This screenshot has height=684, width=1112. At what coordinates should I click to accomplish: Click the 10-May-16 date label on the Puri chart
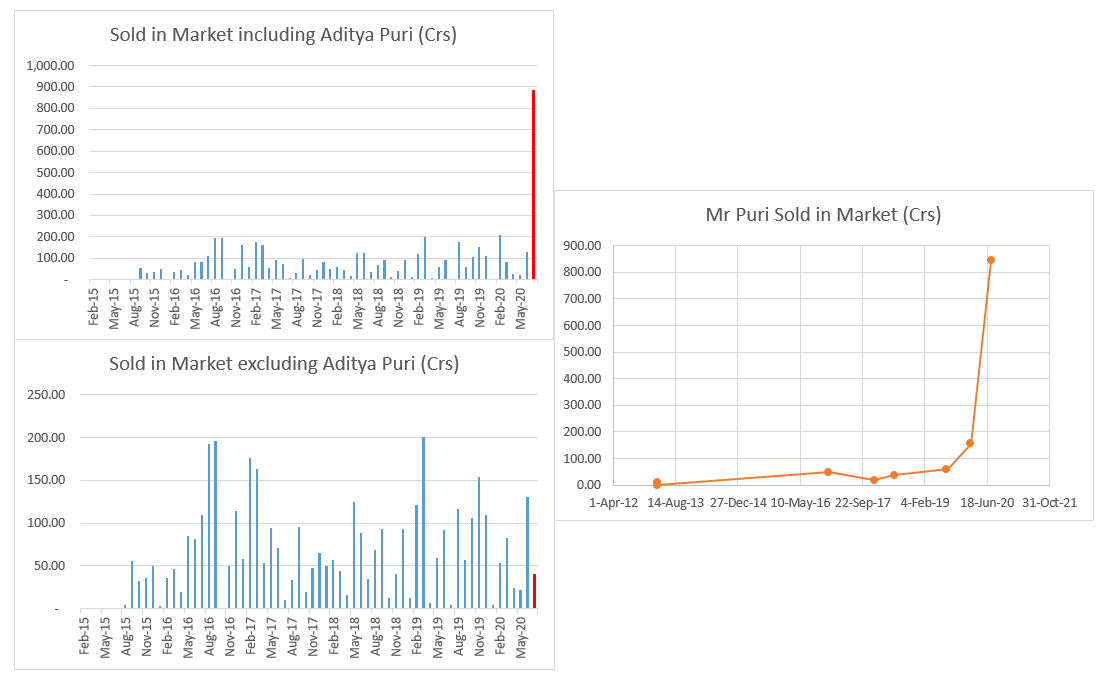point(801,502)
